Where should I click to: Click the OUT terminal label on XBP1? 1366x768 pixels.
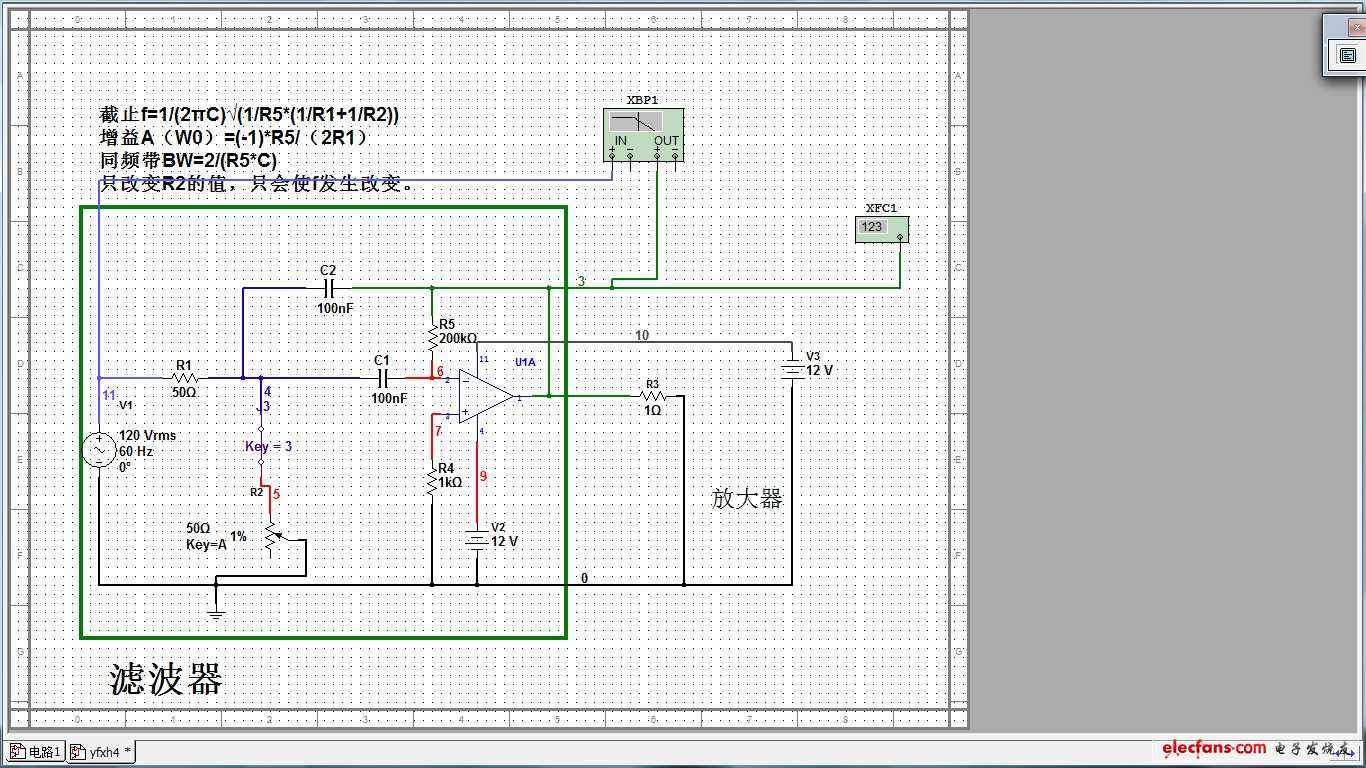pyautogui.click(x=666, y=140)
